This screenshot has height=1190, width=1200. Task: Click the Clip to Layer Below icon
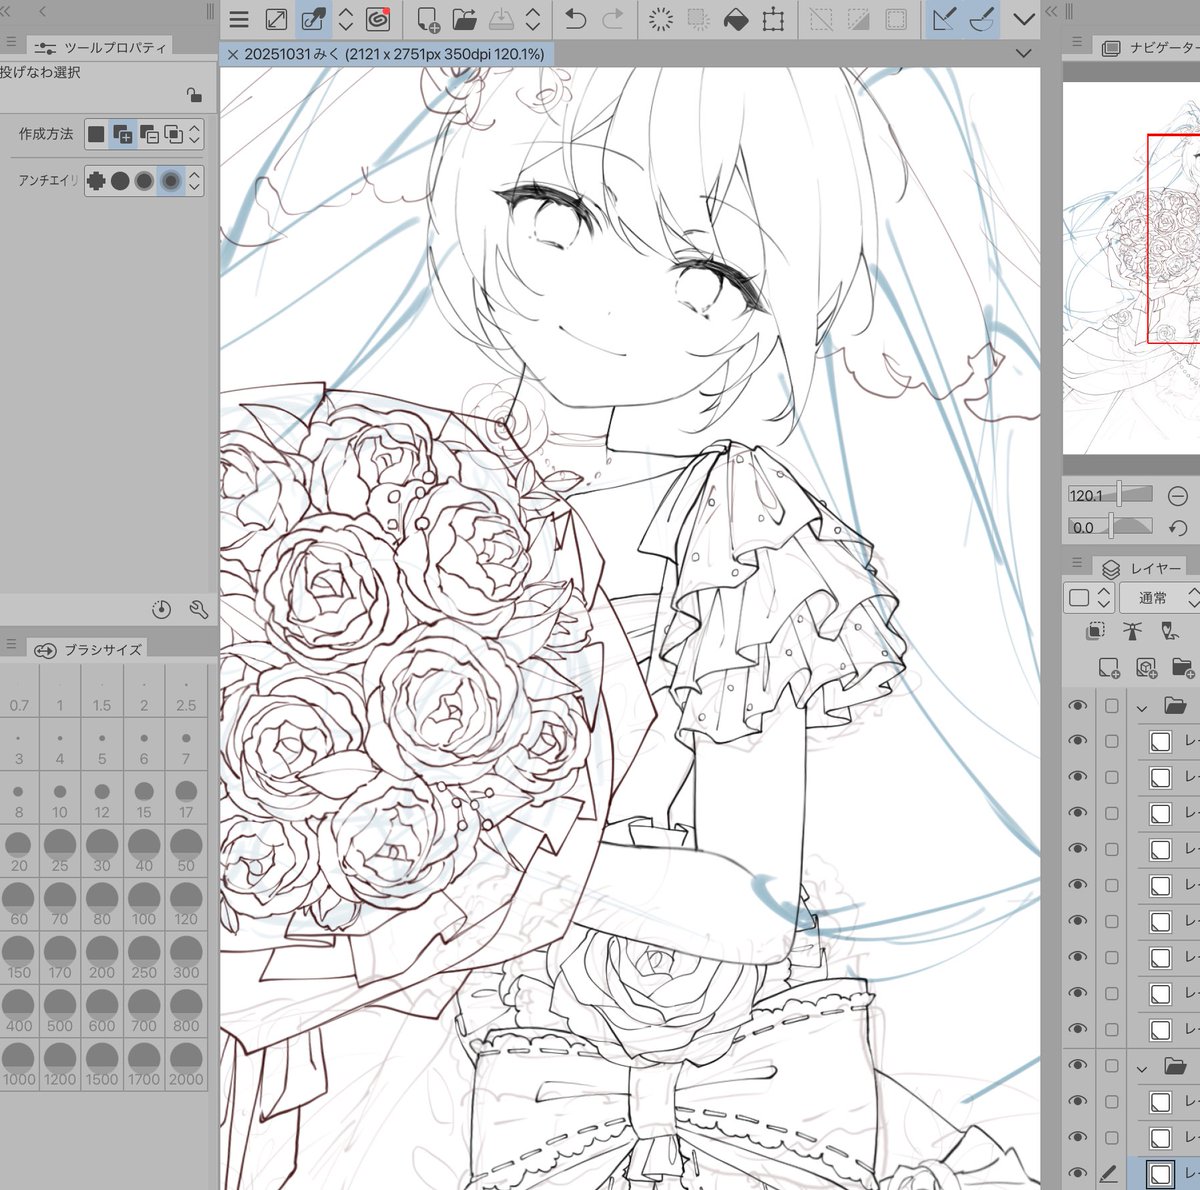pyautogui.click(x=1096, y=631)
